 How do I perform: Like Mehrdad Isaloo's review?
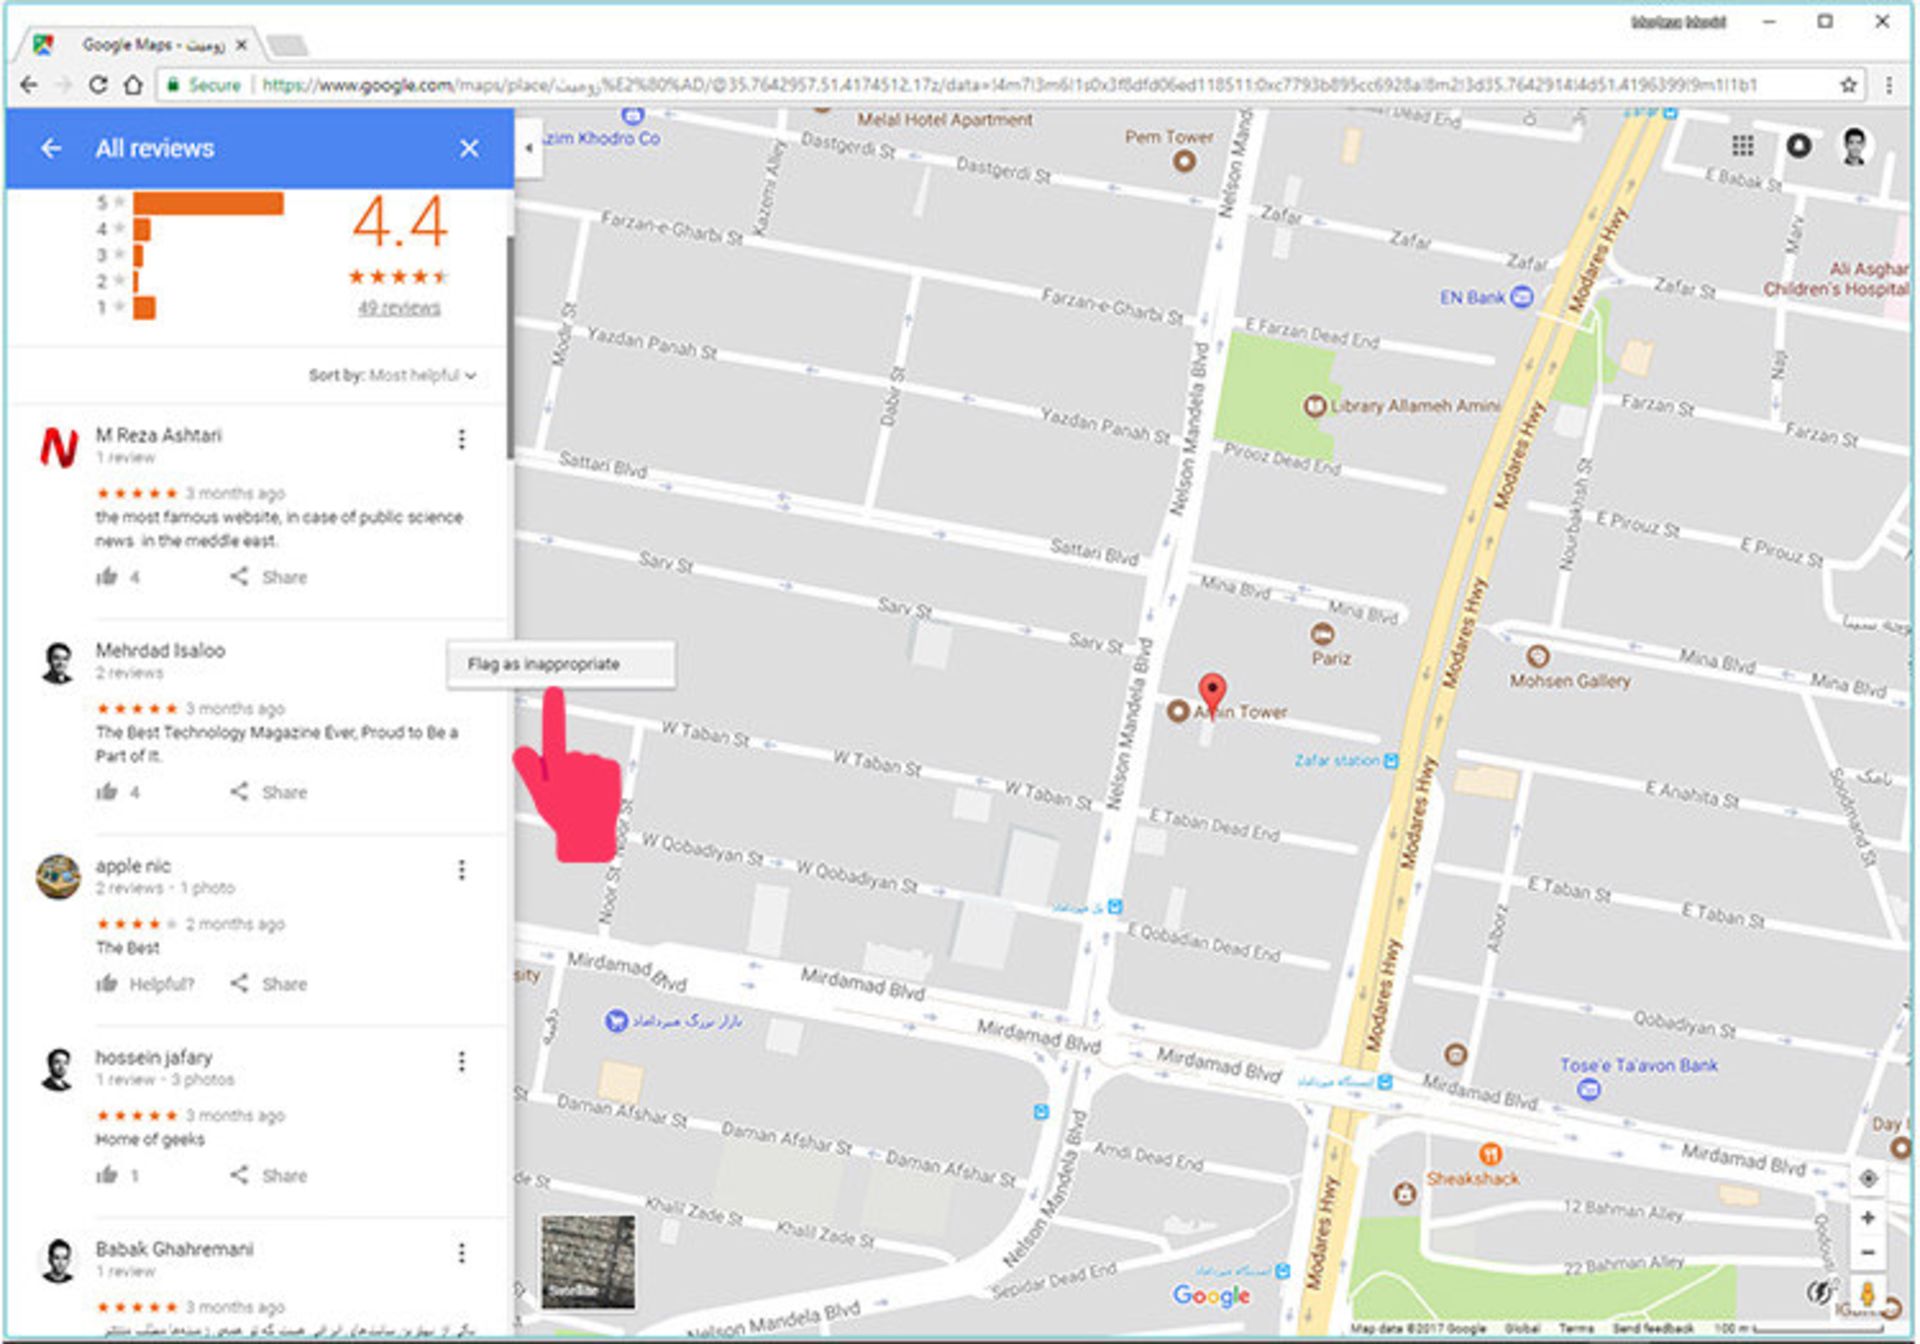107,792
